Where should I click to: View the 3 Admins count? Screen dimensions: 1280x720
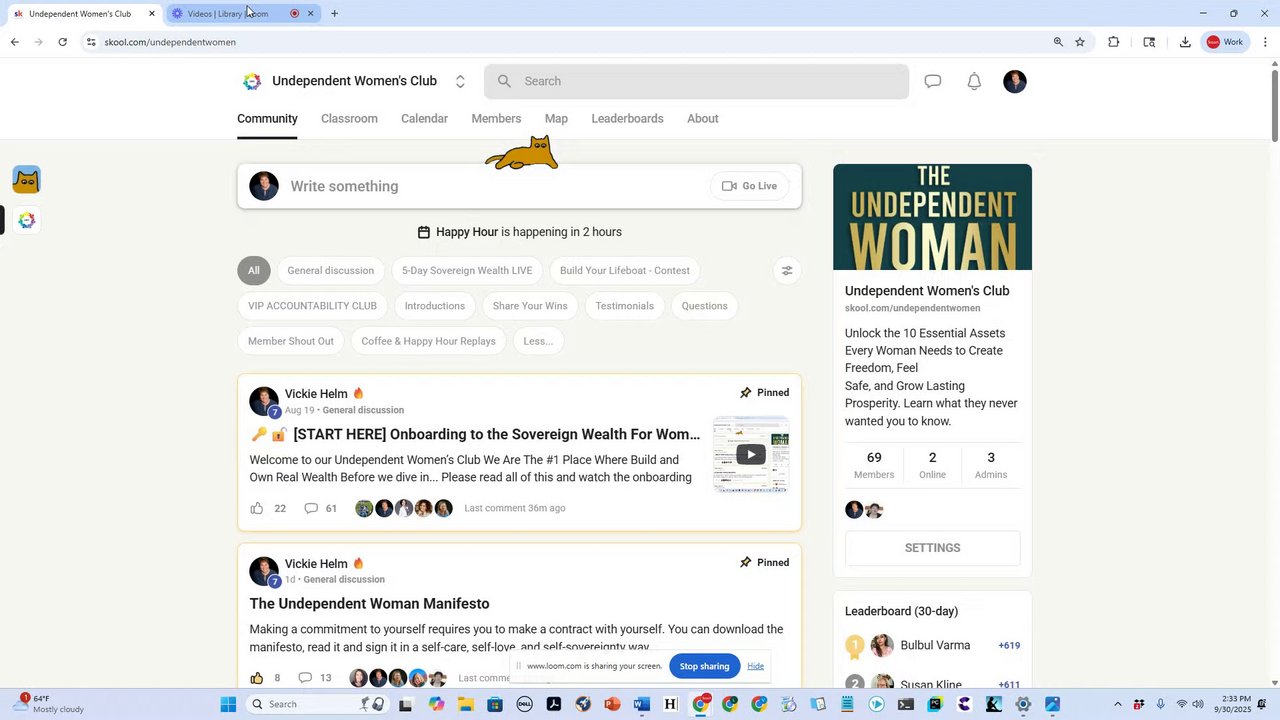(x=991, y=465)
